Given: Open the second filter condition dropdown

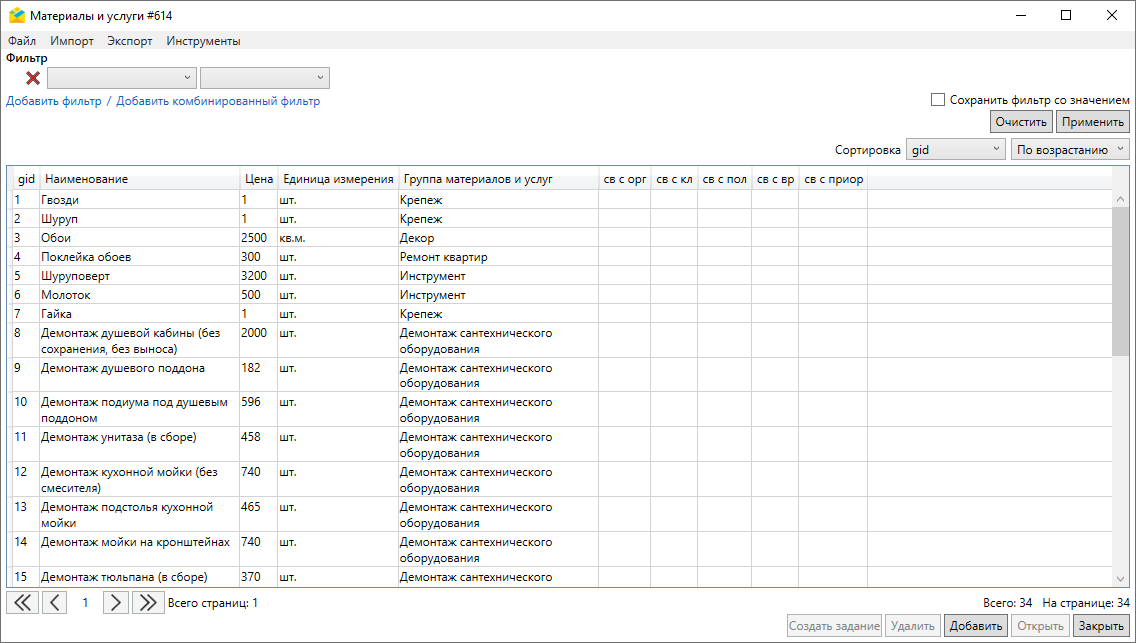Looking at the screenshot, I should click(x=265, y=78).
